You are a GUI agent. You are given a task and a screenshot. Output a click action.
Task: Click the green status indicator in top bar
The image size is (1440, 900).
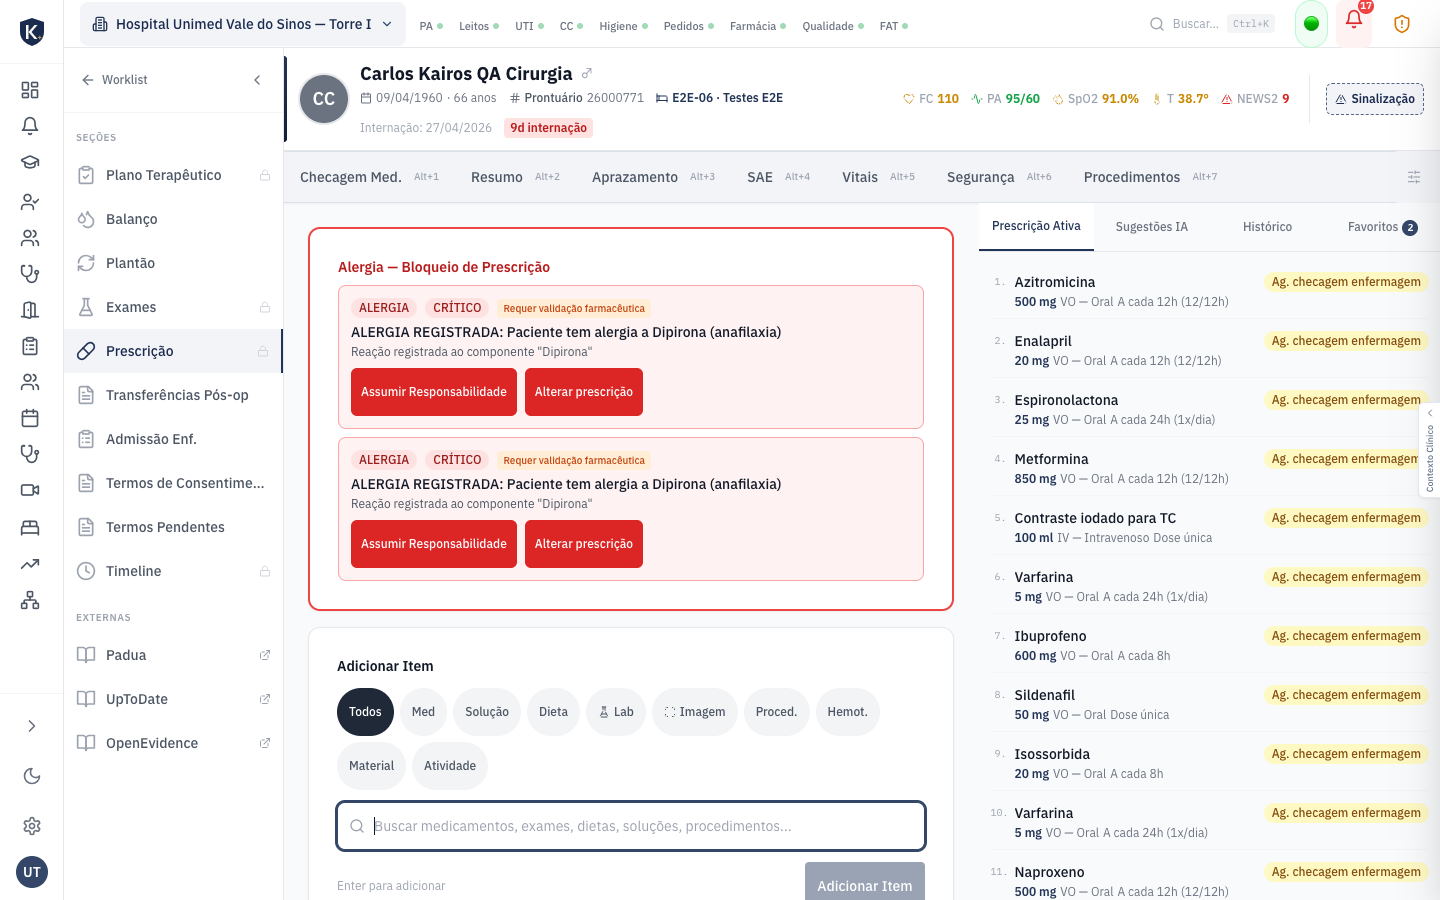(x=1311, y=24)
